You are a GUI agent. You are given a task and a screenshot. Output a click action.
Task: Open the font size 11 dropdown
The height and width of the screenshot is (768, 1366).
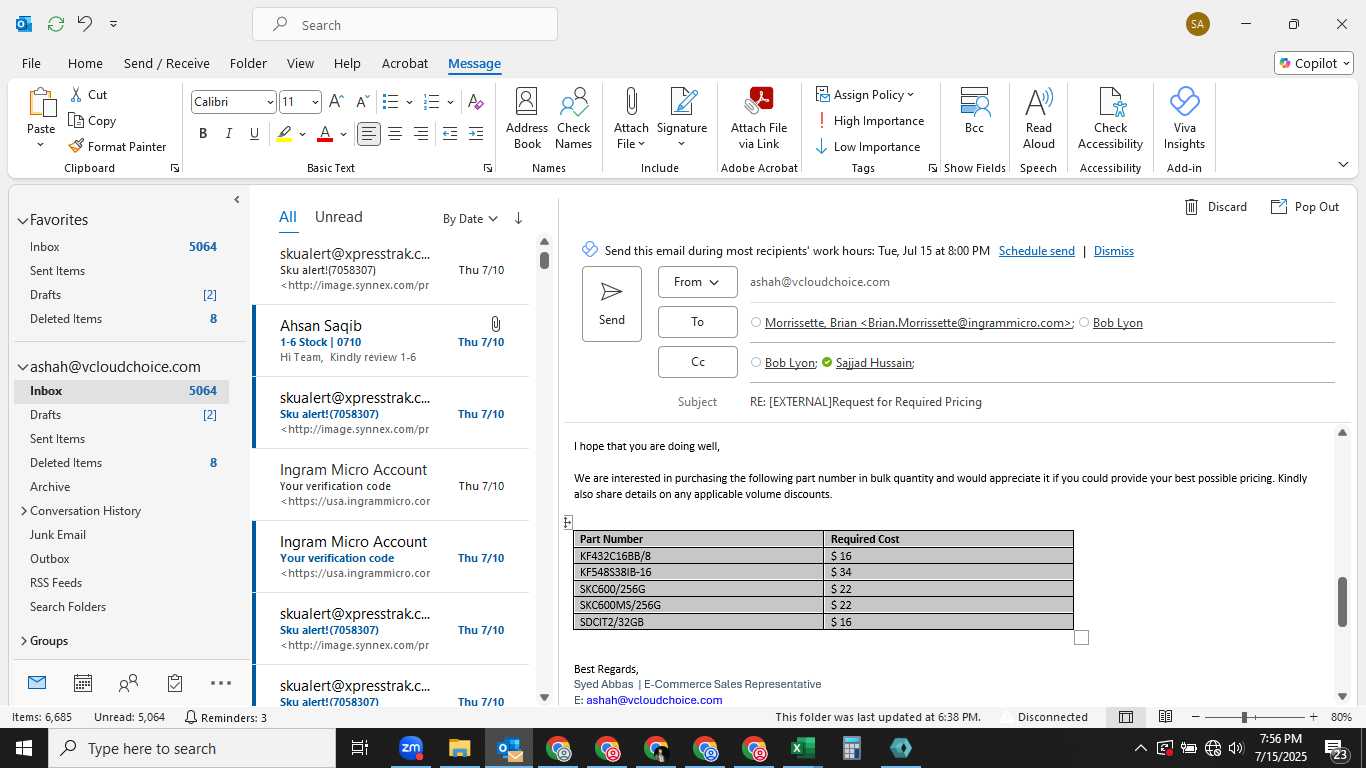315,102
